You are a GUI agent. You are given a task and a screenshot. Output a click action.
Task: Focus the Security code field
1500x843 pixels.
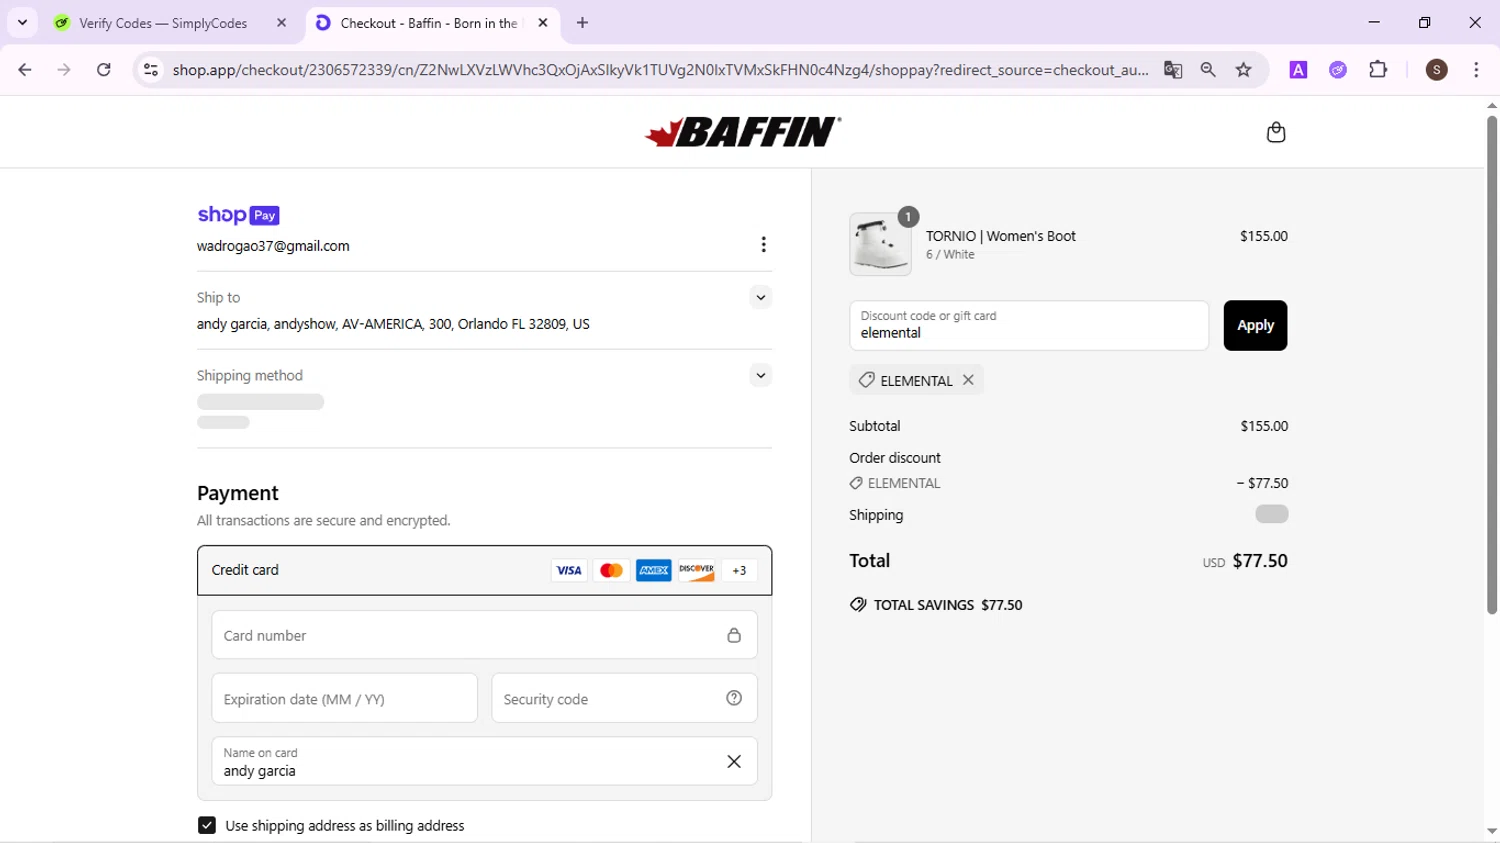click(624, 698)
